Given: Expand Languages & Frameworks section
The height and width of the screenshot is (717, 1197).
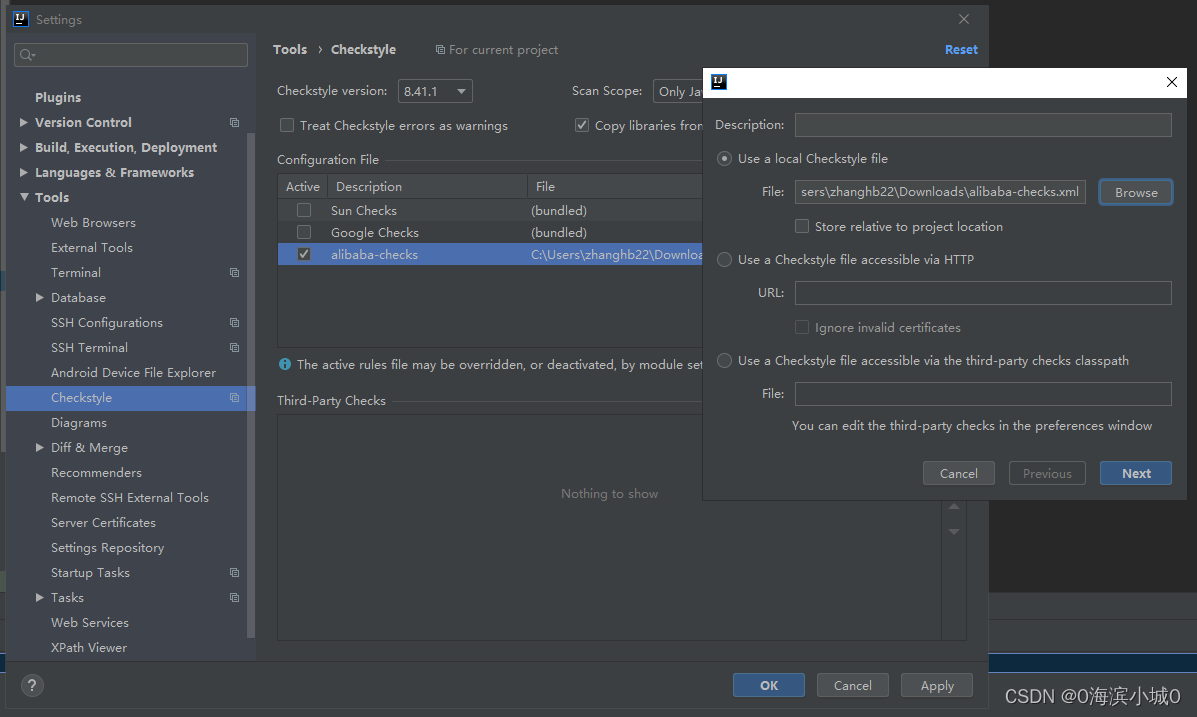Looking at the screenshot, I should (24, 173).
